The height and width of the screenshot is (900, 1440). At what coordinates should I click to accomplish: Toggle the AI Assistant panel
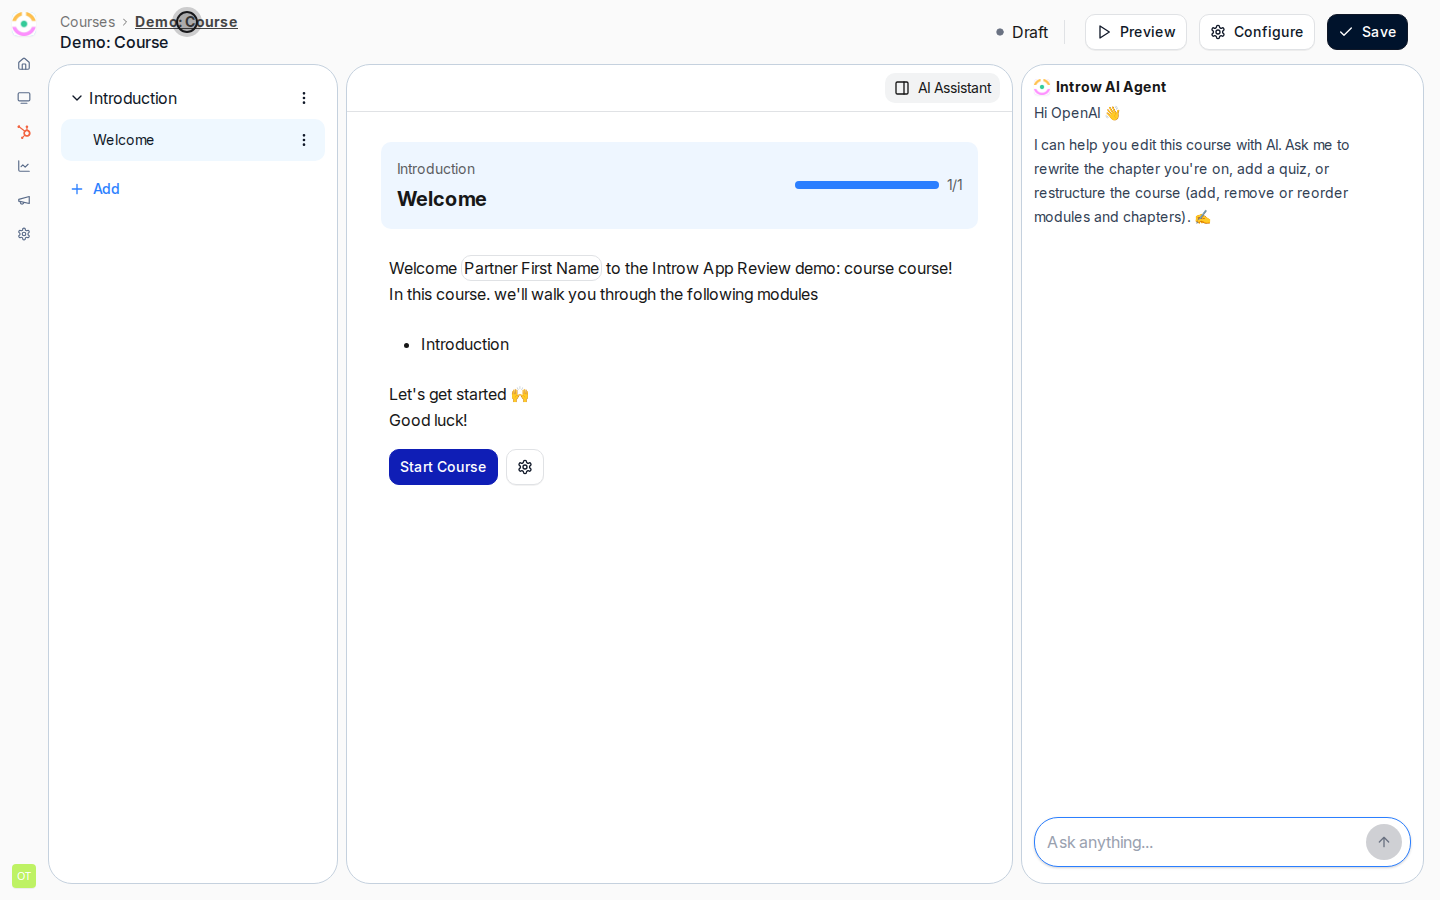[x=943, y=88]
